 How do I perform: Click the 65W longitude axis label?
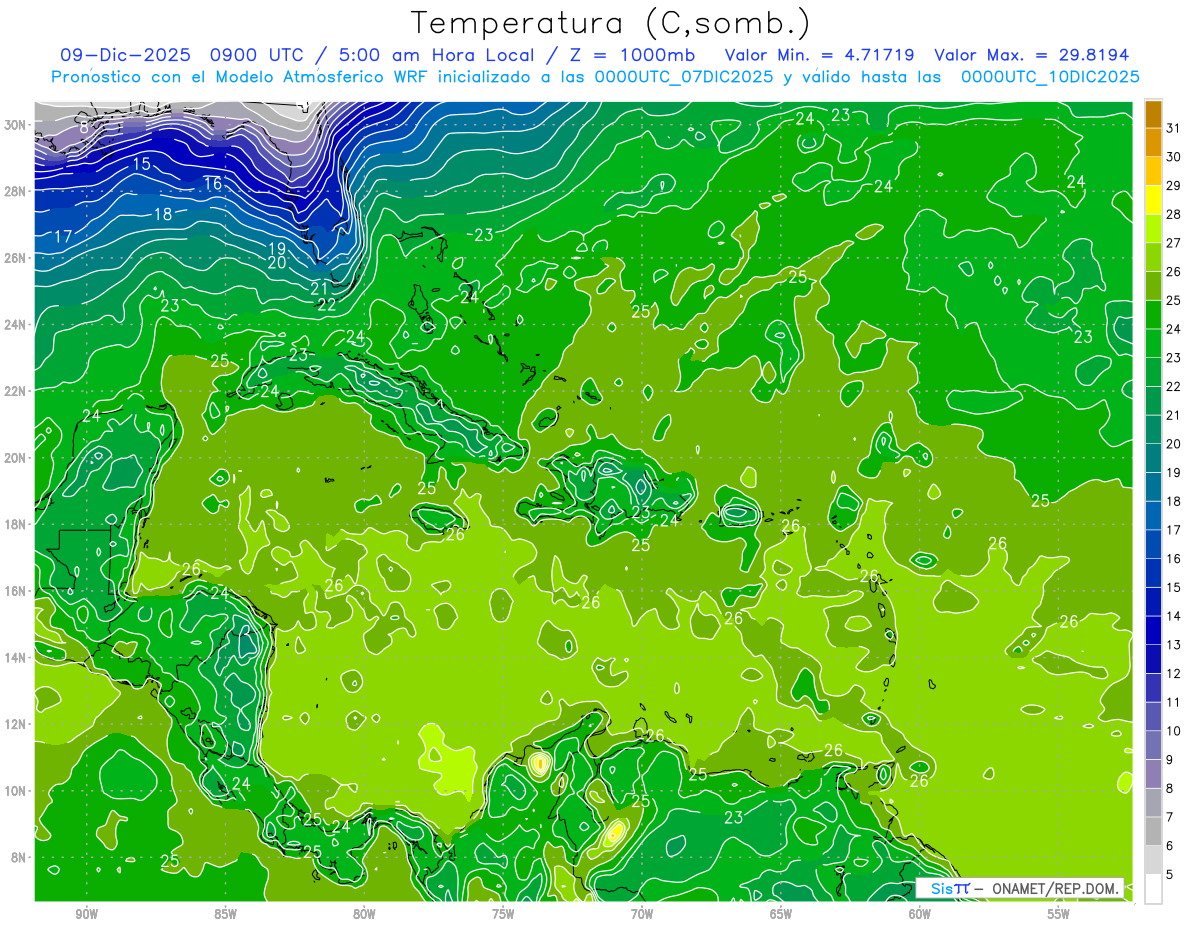[x=781, y=914]
